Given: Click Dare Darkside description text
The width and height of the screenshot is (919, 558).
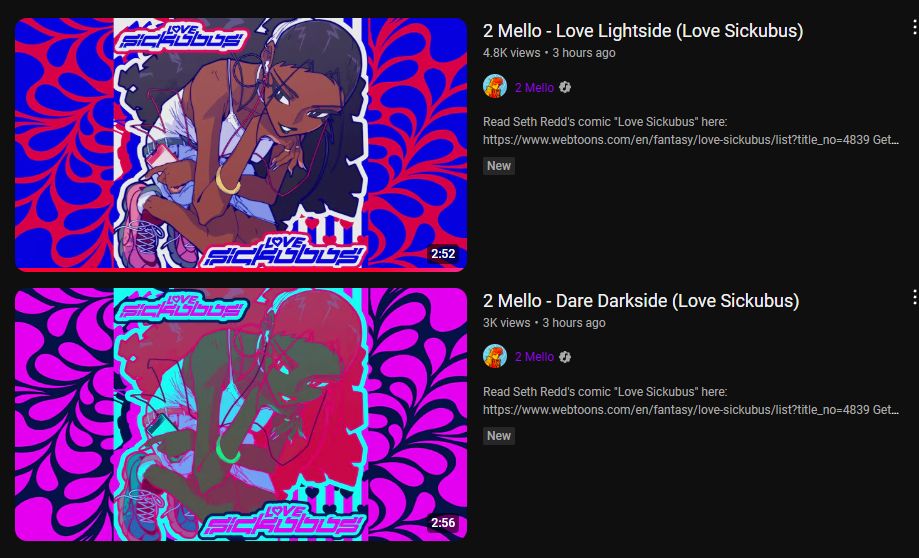Looking at the screenshot, I should (690, 400).
